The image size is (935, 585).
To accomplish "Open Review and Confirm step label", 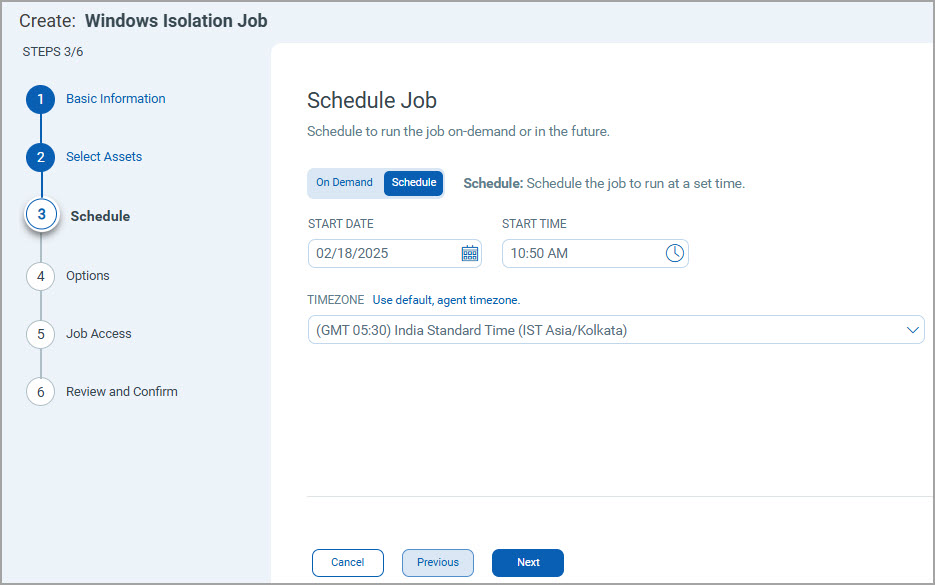I will click(122, 392).
